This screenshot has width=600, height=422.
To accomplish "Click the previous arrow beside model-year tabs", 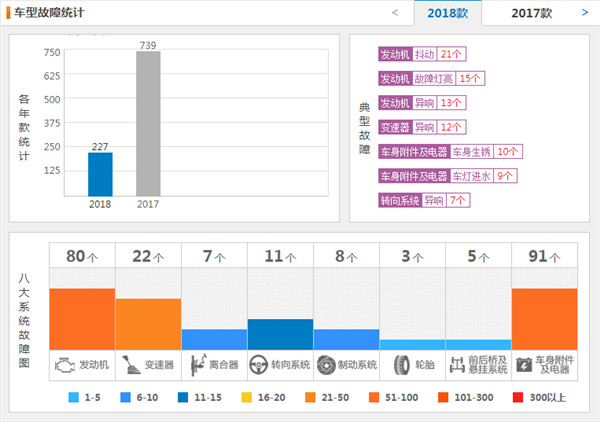I will [395, 13].
